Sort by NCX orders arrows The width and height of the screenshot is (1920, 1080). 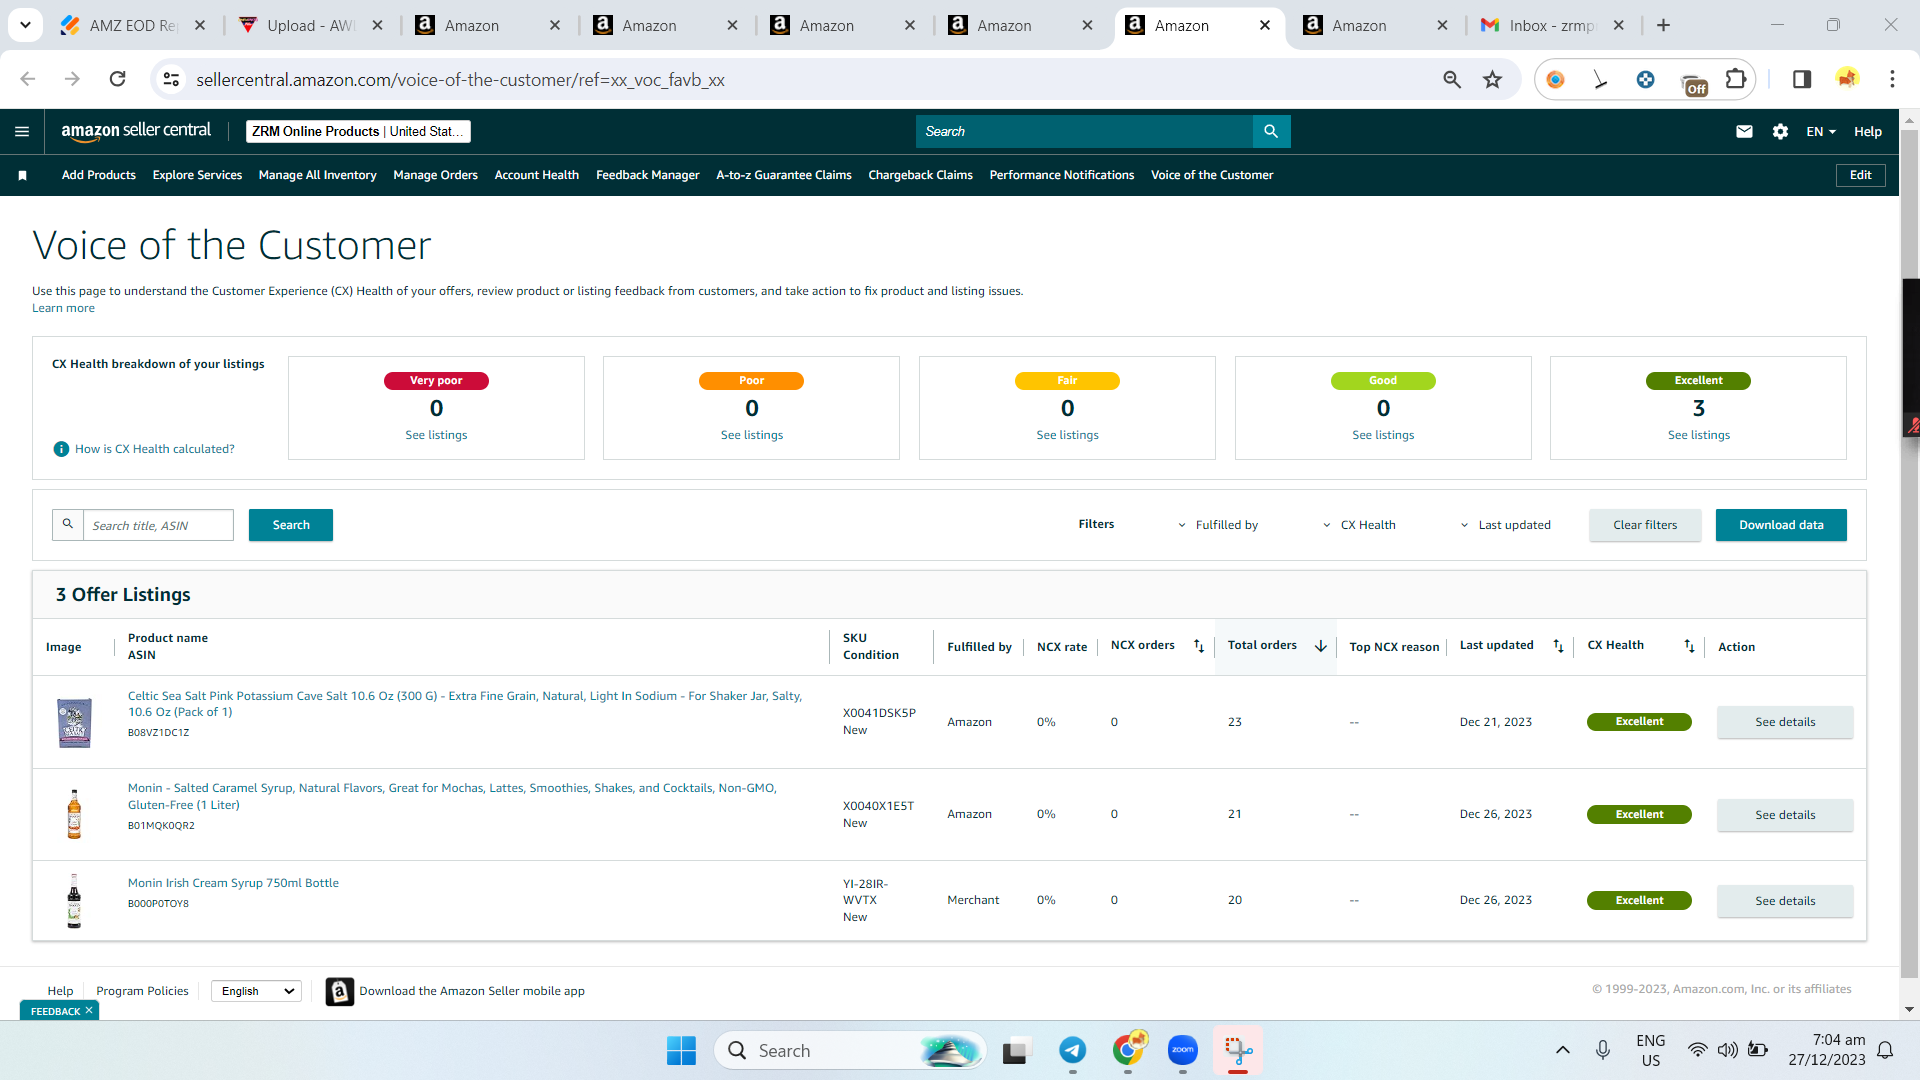[x=1199, y=646]
